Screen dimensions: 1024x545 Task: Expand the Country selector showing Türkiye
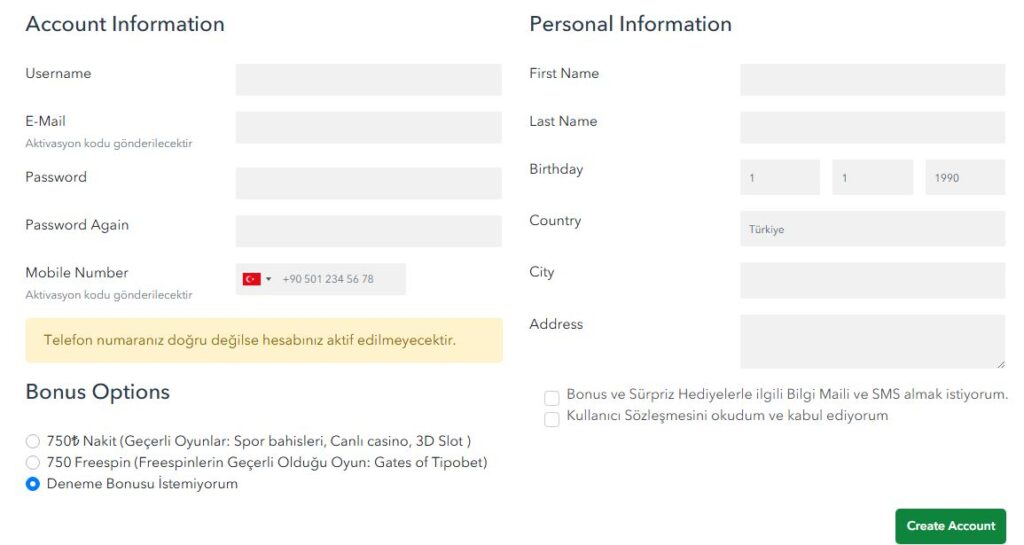tap(872, 229)
